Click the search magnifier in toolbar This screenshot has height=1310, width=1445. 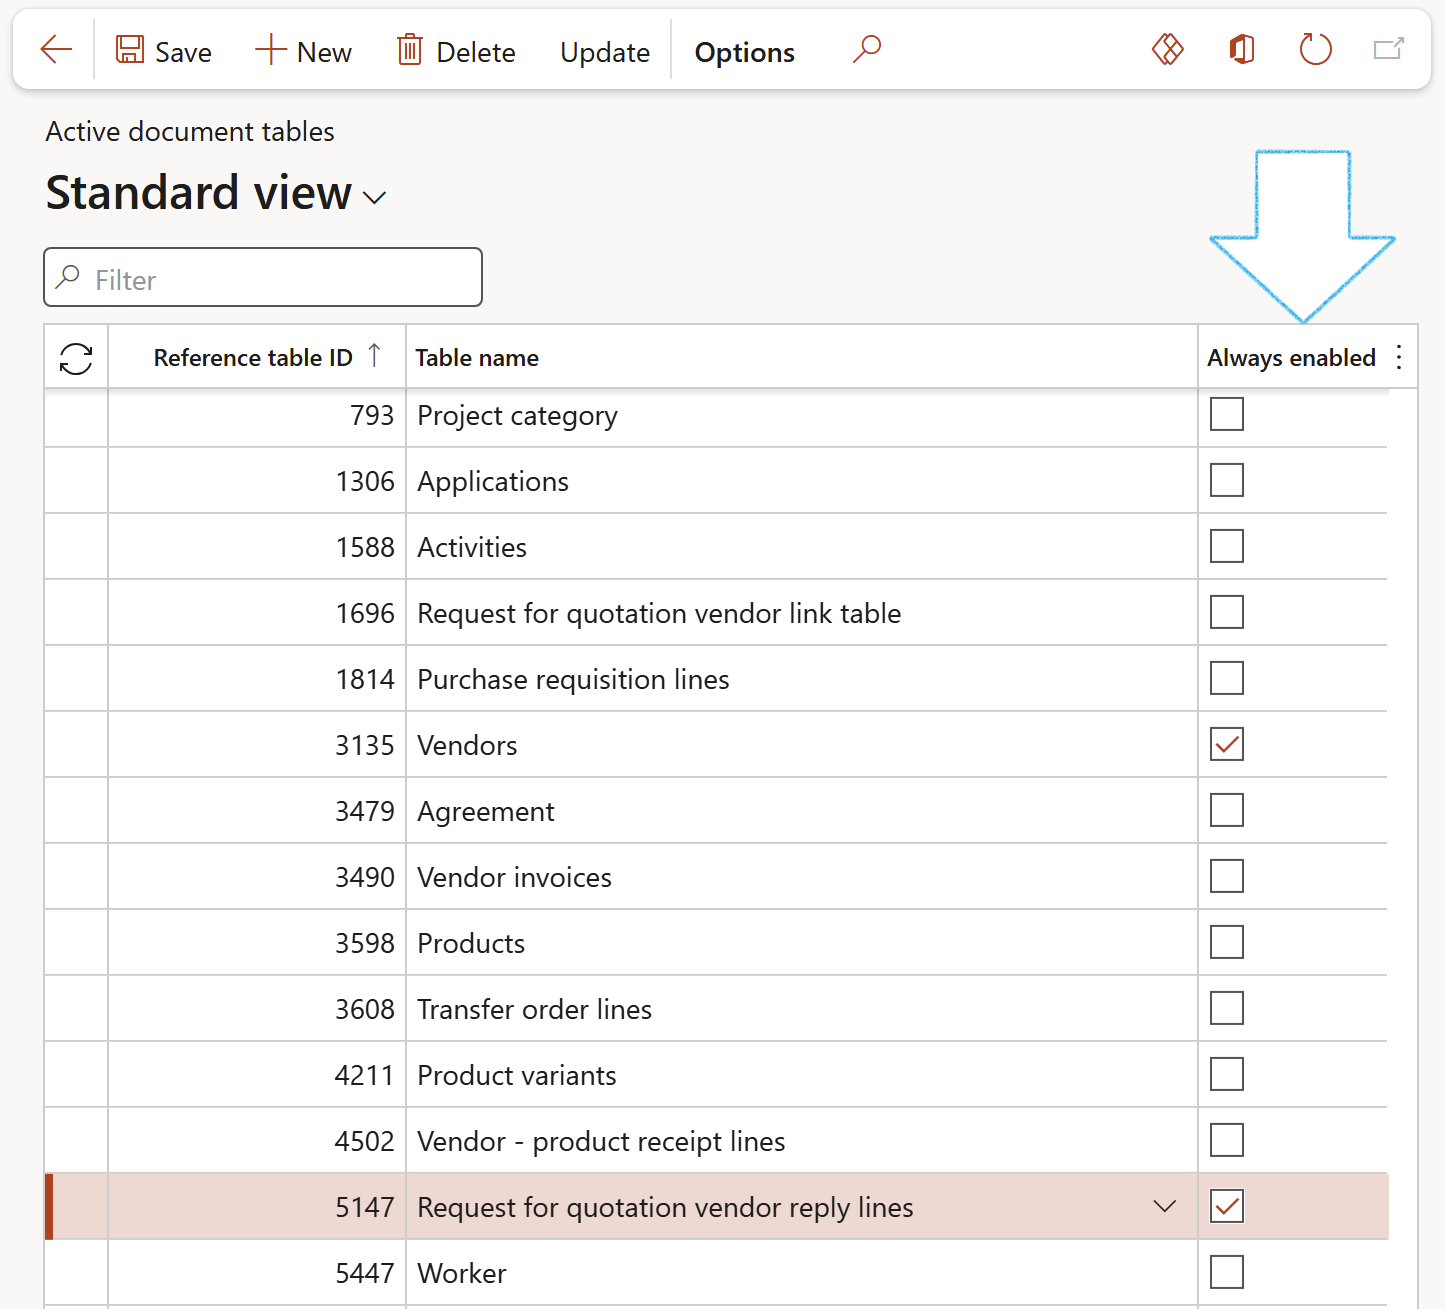[x=866, y=49]
